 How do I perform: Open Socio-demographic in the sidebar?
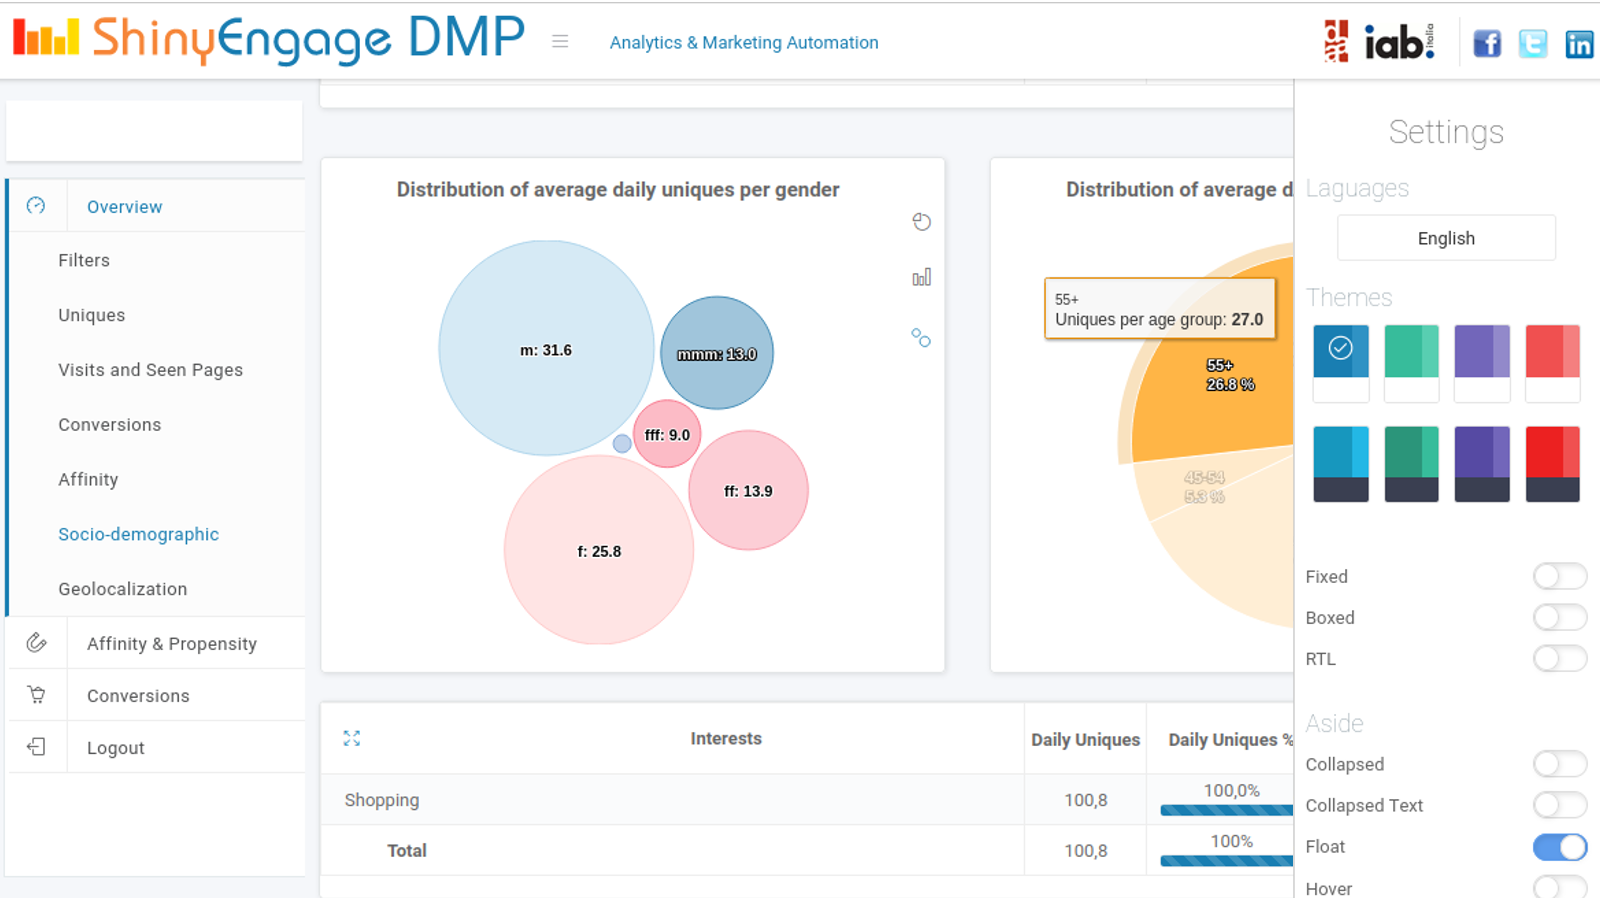pyautogui.click(x=138, y=534)
